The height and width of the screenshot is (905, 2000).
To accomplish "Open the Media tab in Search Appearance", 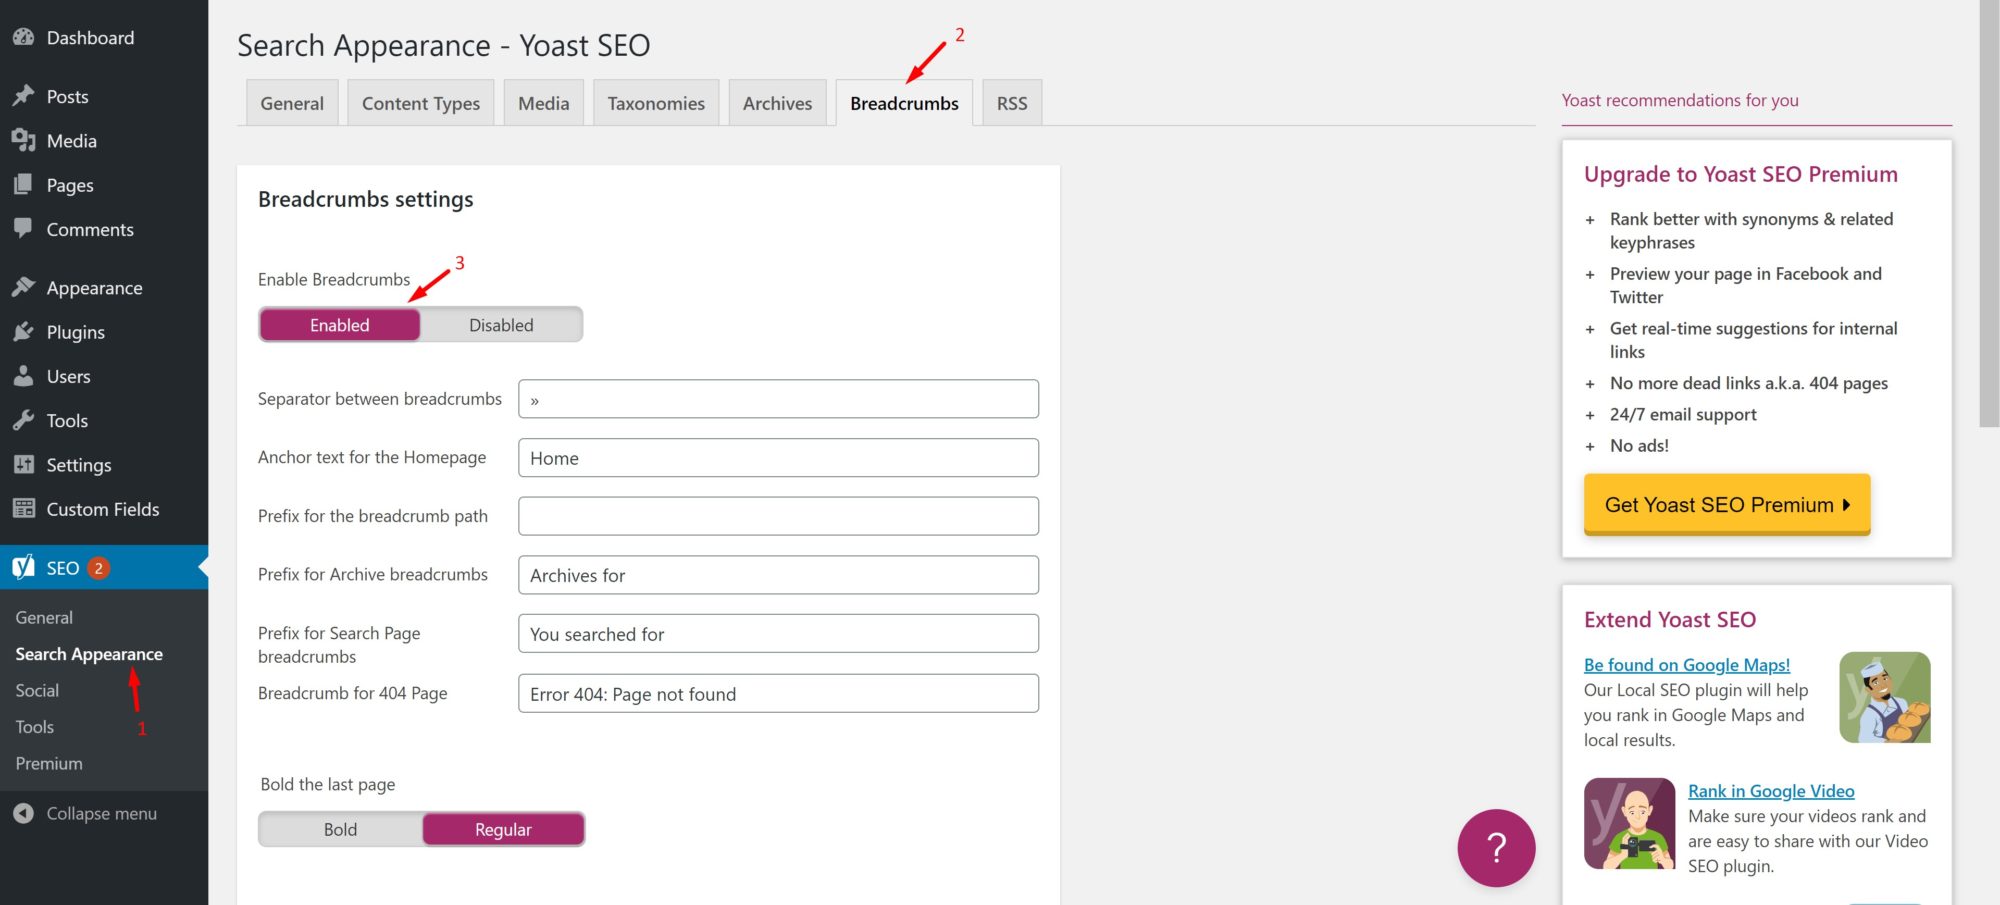I will (544, 103).
